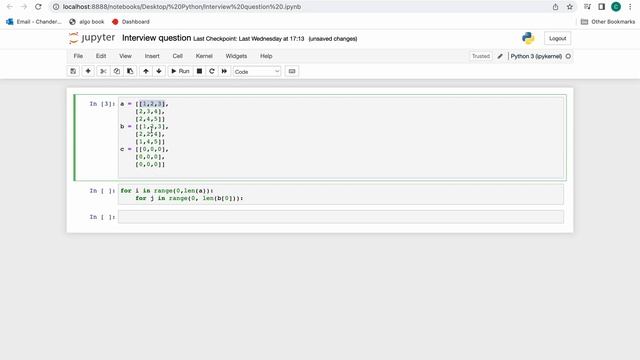Click the Python logo icon
The height and width of the screenshot is (360, 640).
528,38
